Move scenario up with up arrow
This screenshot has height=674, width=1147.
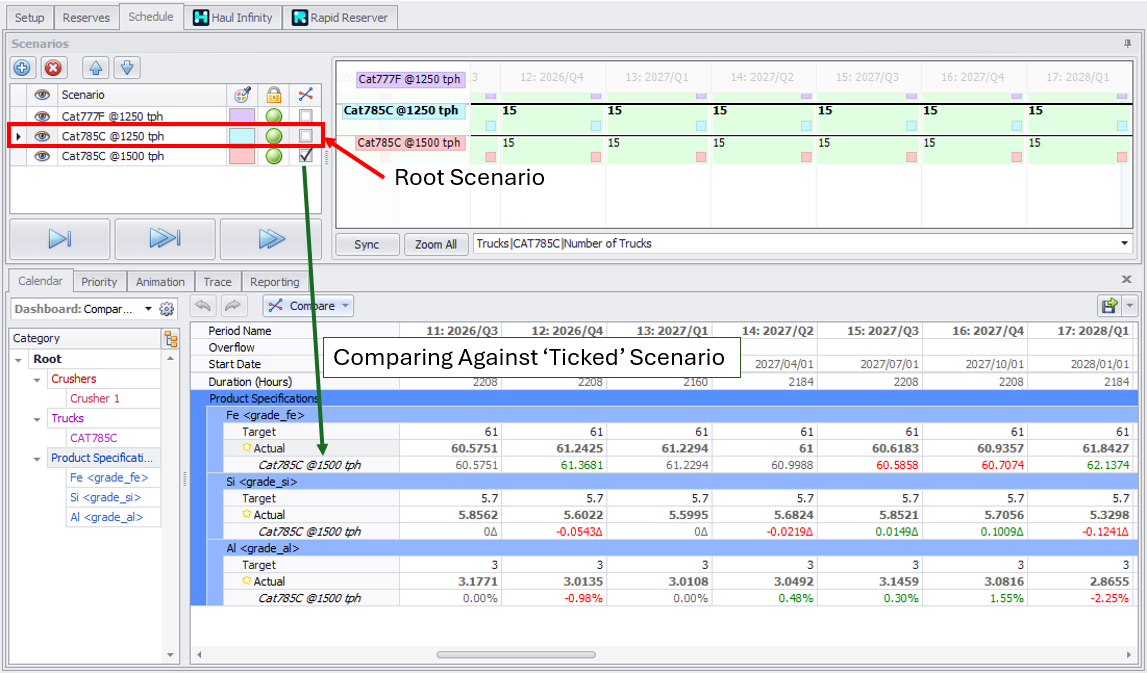tap(94, 68)
